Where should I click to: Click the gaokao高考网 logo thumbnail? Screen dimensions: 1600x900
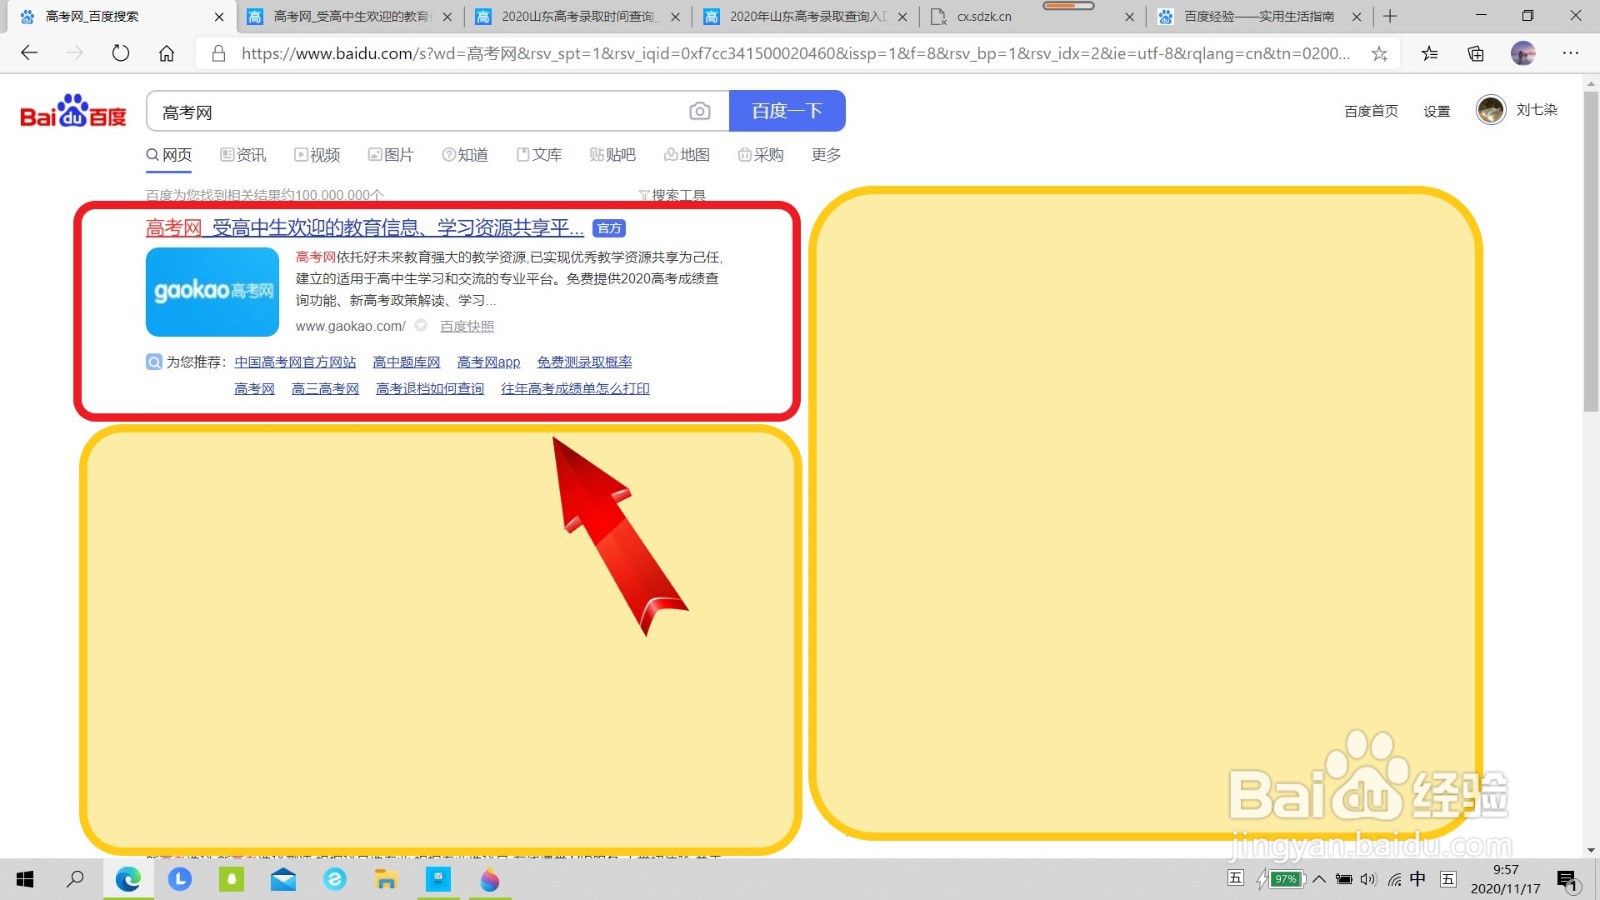(x=212, y=292)
